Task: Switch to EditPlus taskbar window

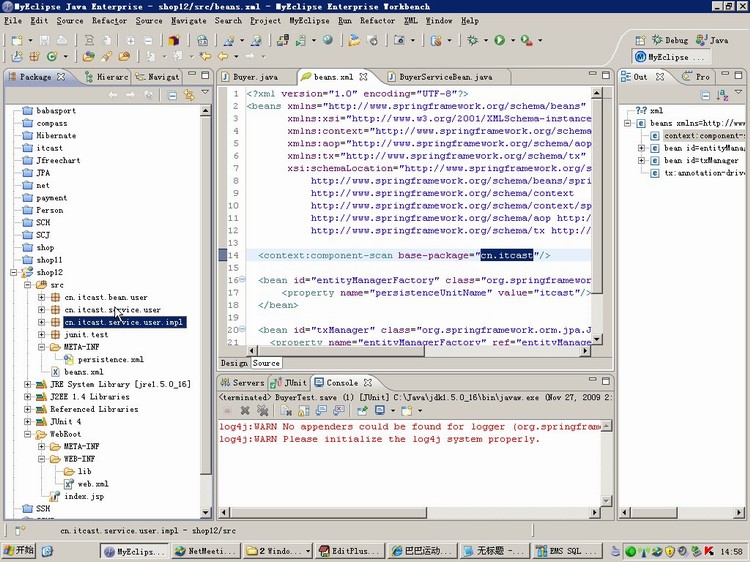Action: click(x=350, y=551)
